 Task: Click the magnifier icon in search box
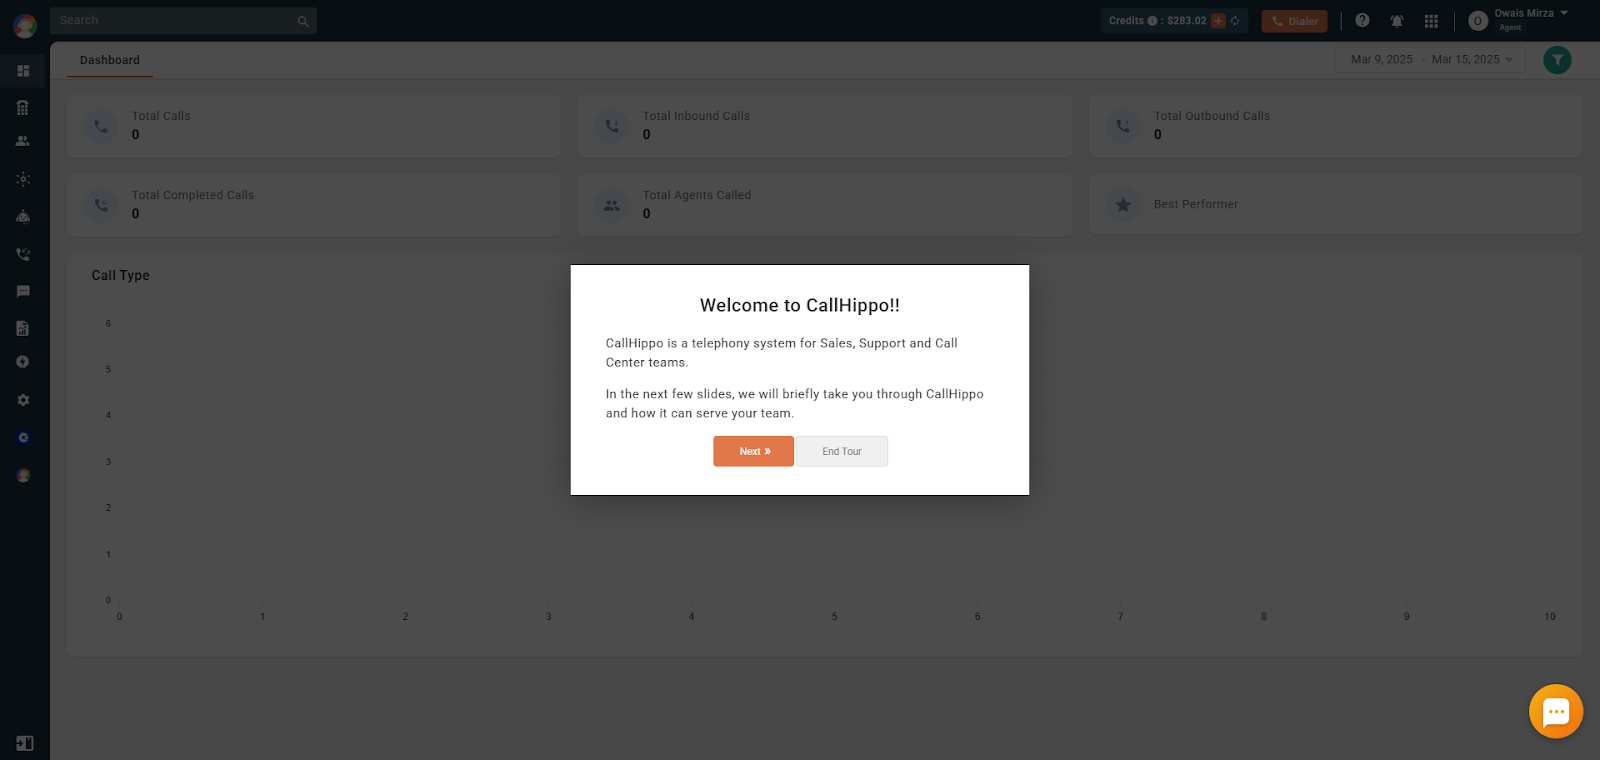click(x=303, y=21)
